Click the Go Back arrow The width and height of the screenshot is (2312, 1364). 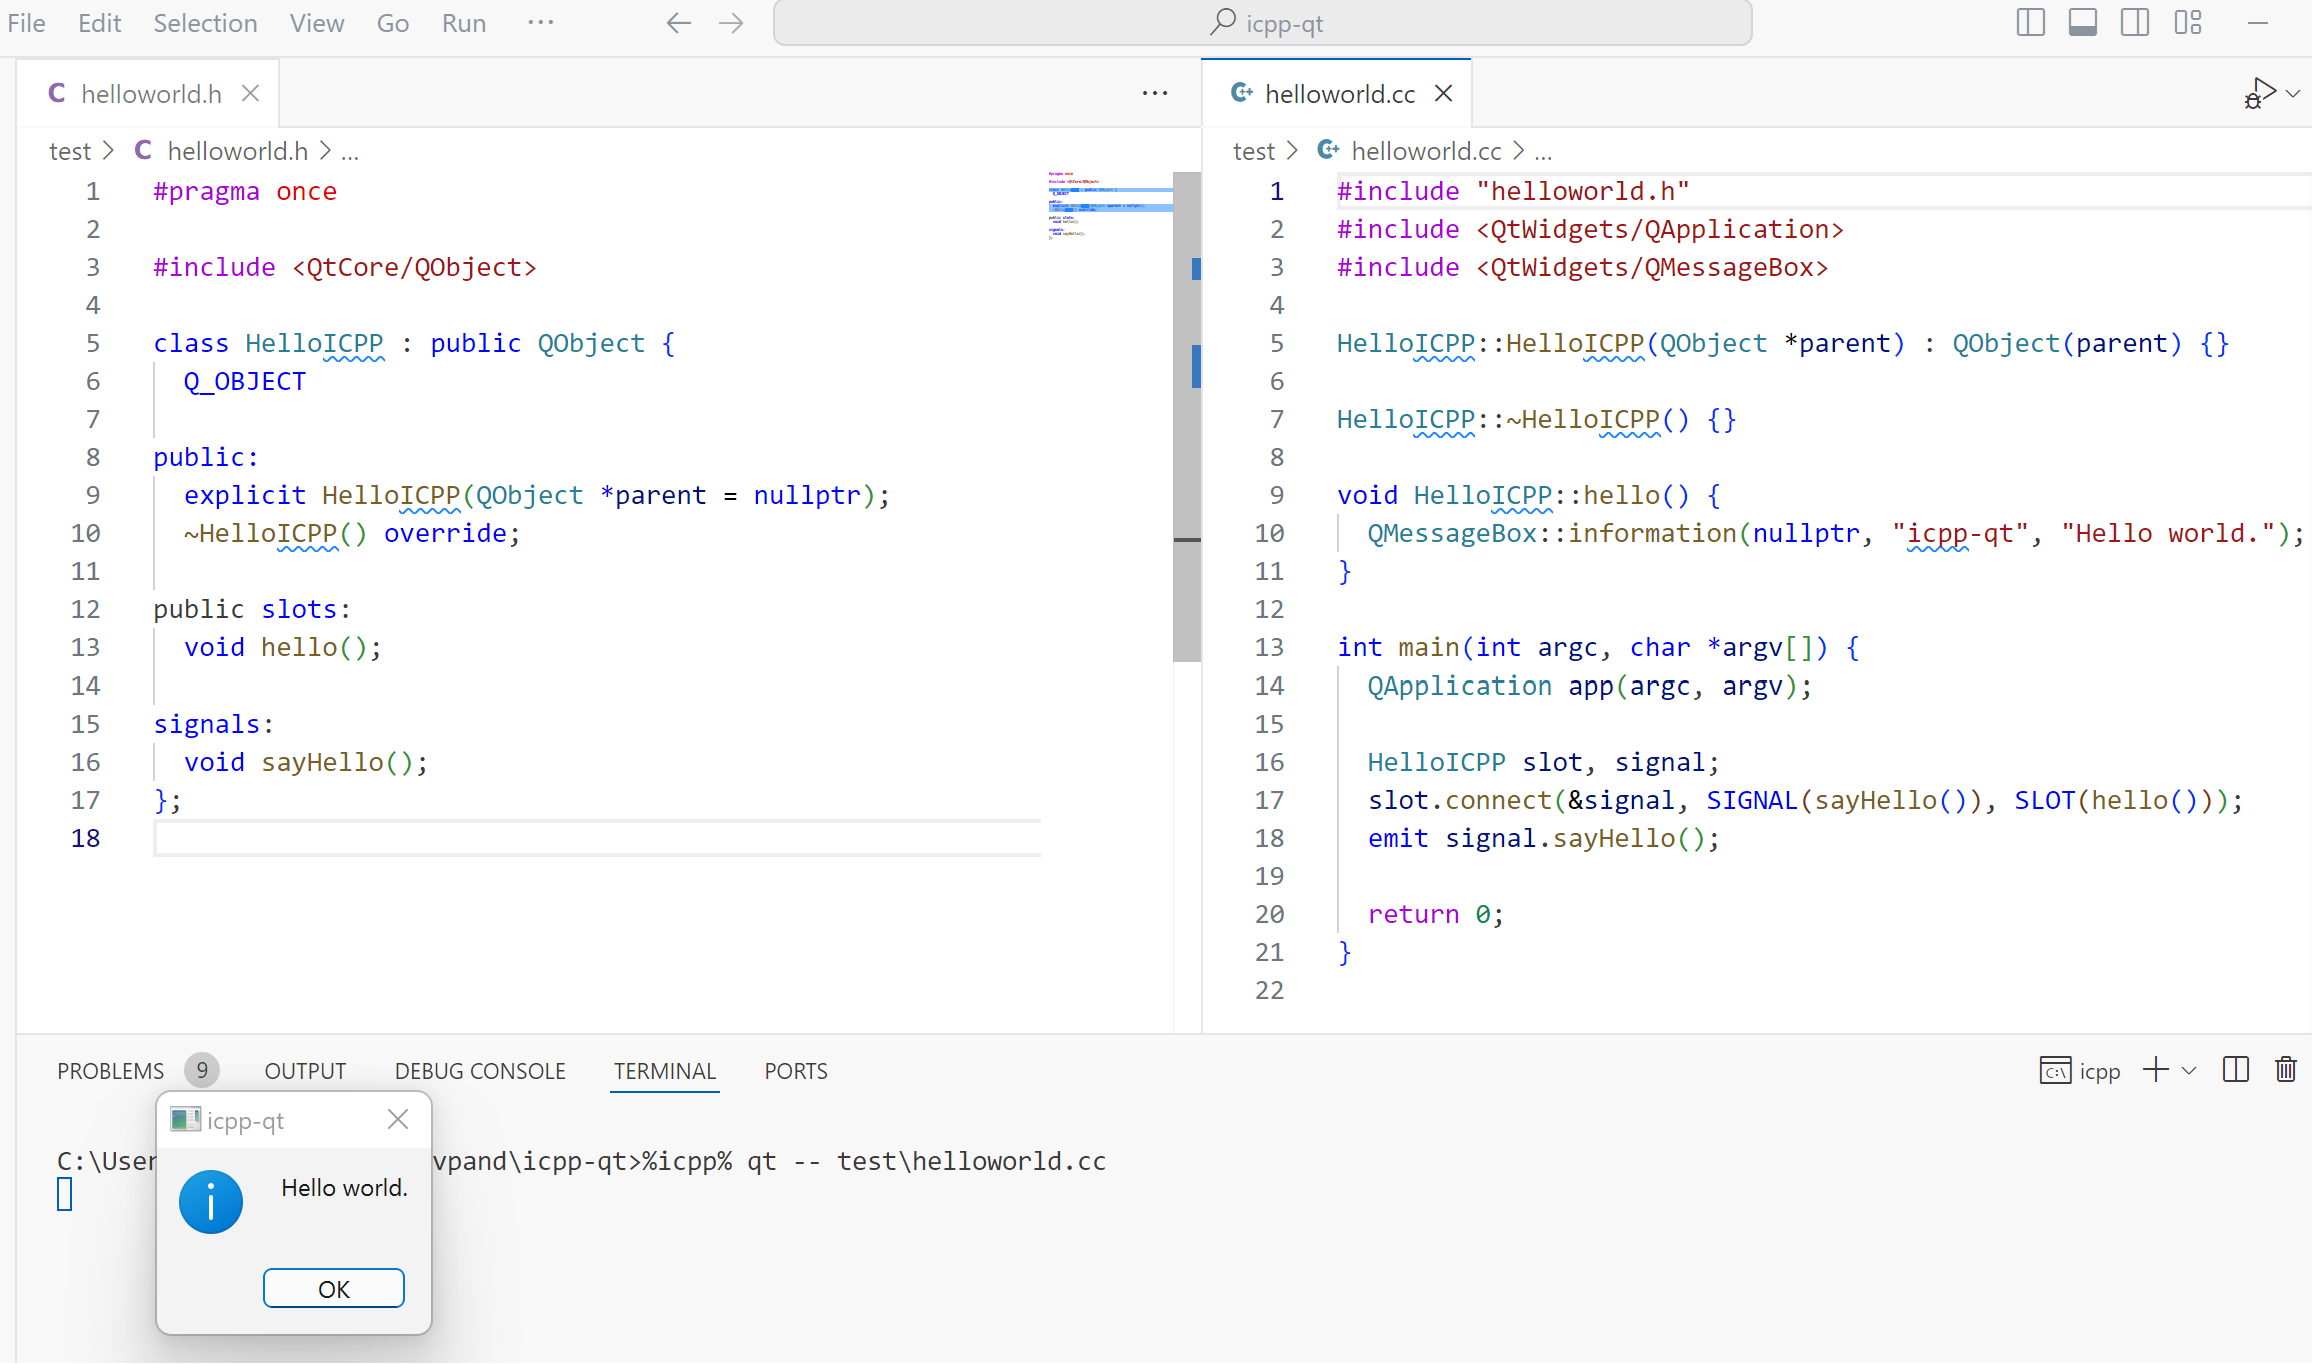tap(678, 23)
